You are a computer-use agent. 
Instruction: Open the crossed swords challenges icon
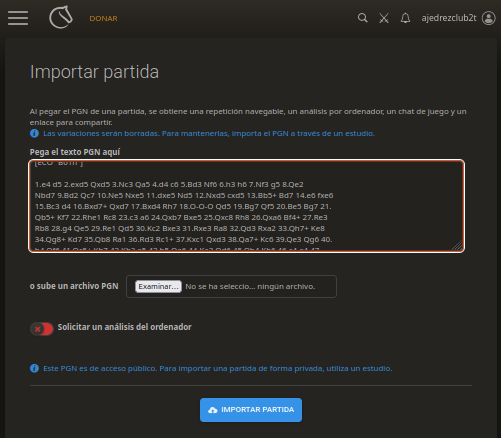(x=384, y=18)
